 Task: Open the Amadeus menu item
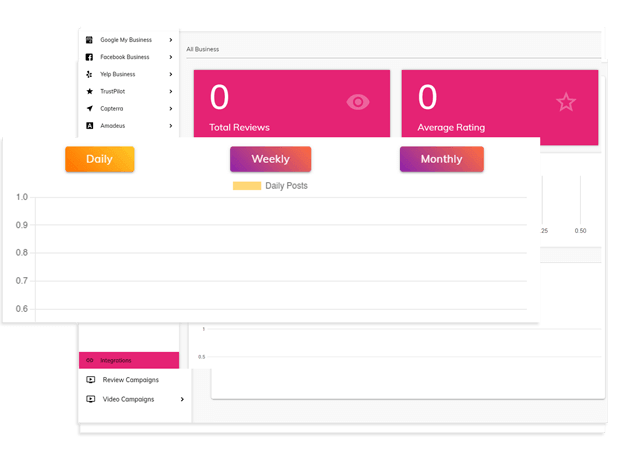[x=129, y=126]
